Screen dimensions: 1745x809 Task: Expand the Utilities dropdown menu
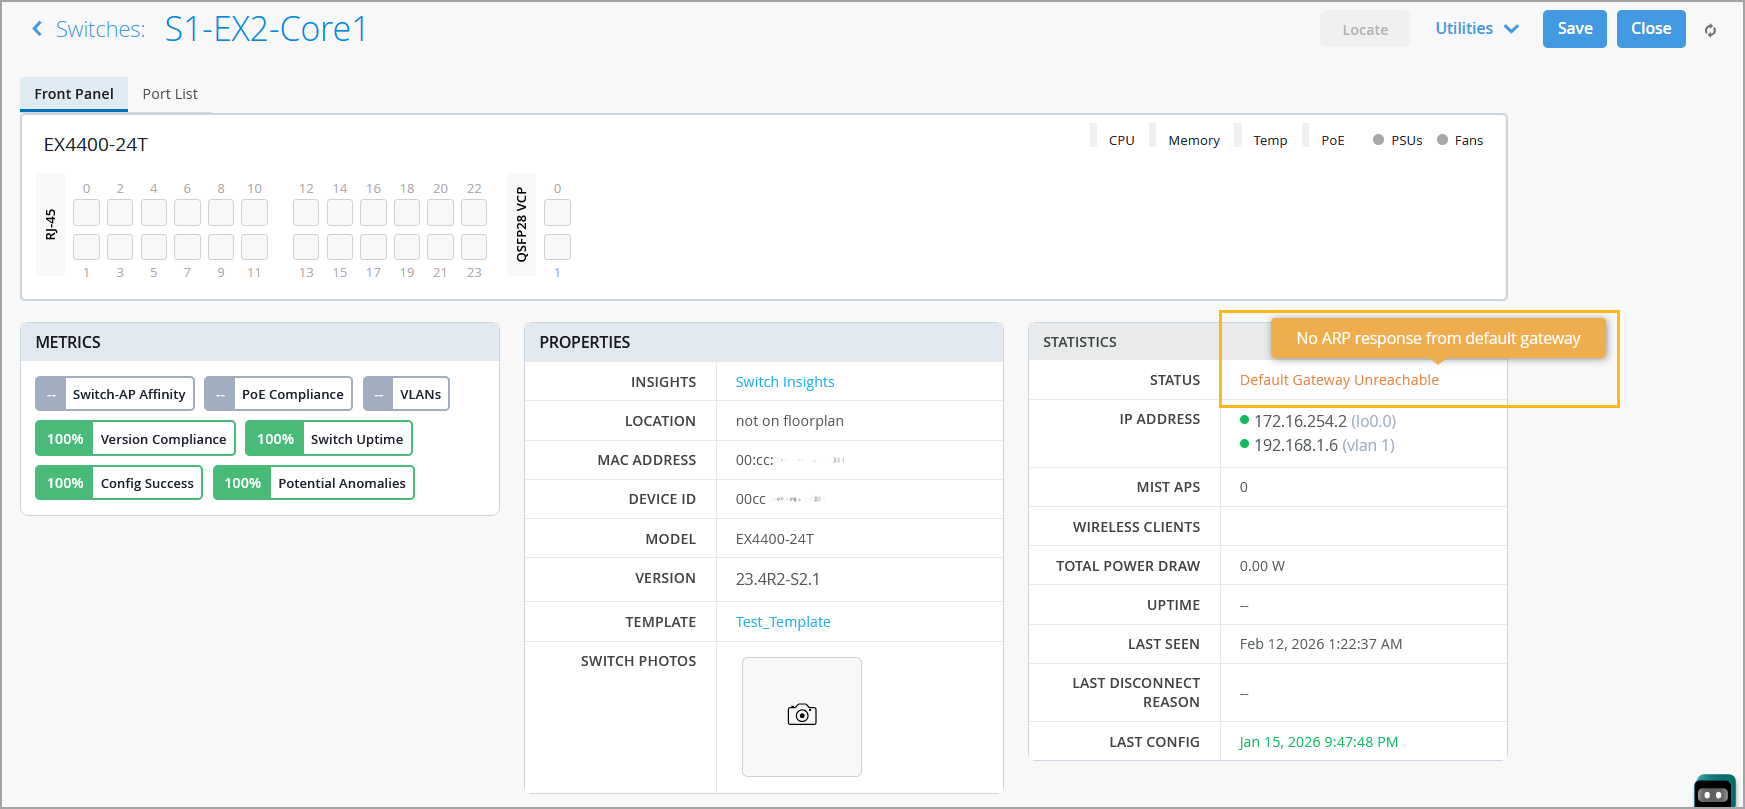pos(1477,29)
